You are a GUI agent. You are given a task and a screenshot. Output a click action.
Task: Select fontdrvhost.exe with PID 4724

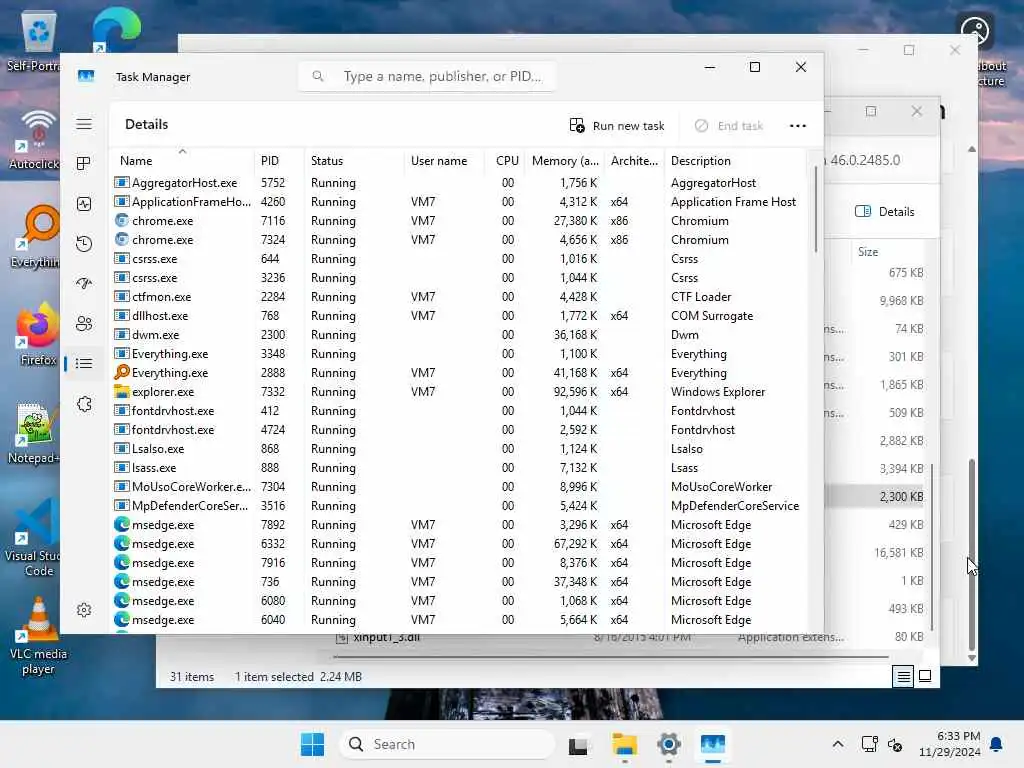(x=460, y=430)
